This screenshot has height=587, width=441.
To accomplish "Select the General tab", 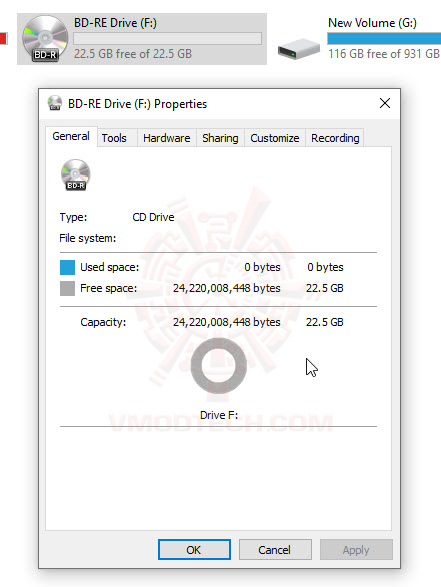I will (x=71, y=136).
